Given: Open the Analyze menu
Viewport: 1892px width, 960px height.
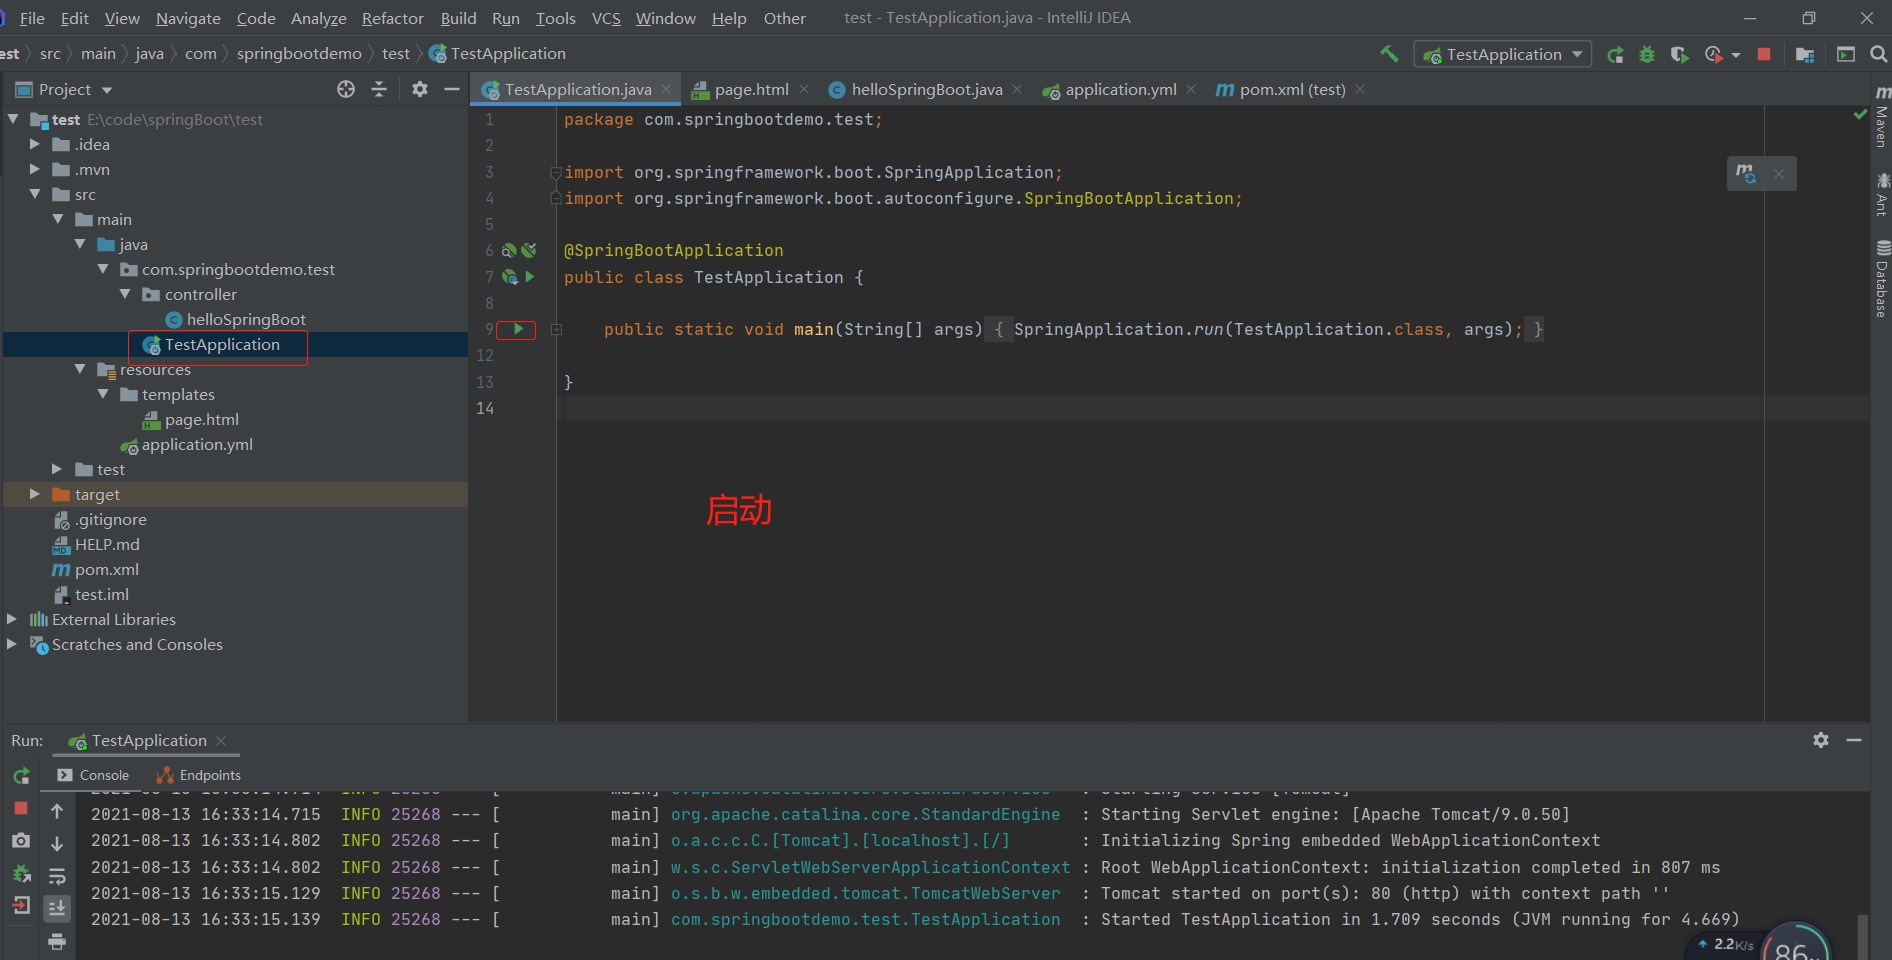Looking at the screenshot, I should click(x=318, y=18).
